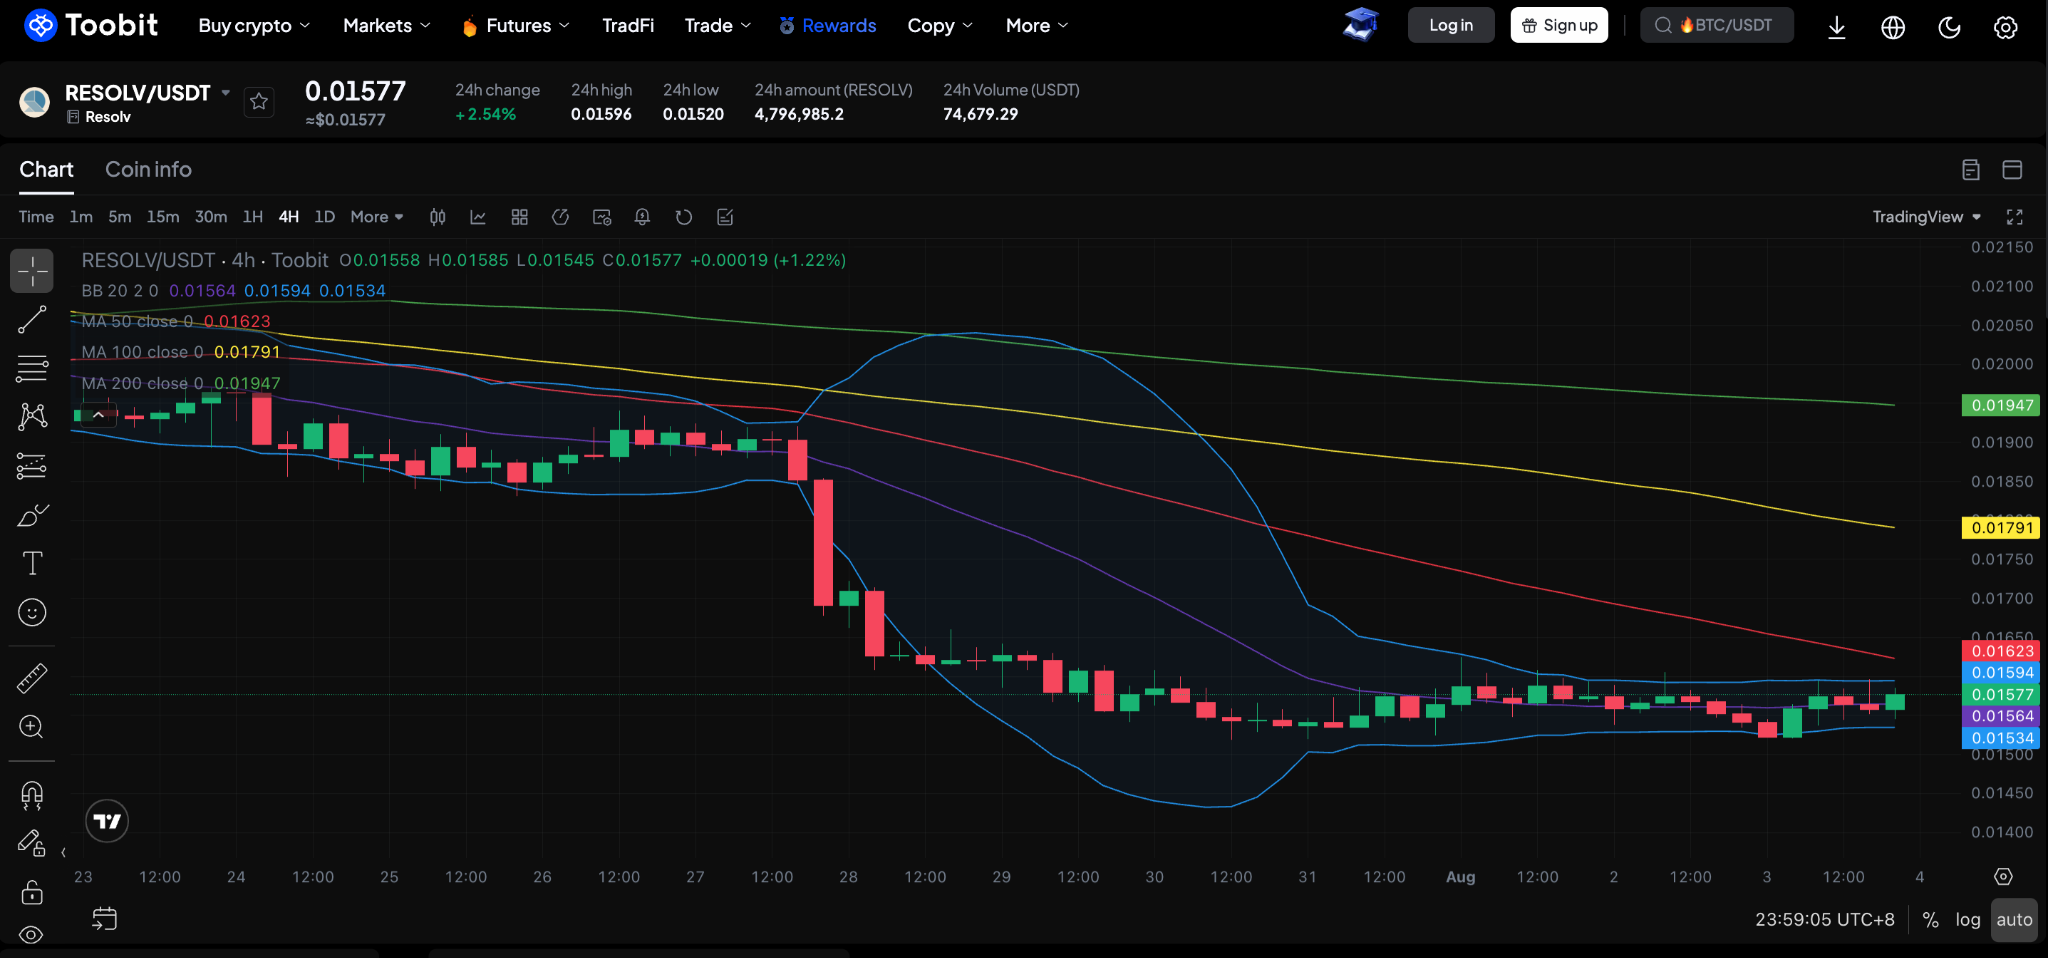The height and width of the screenshot is (958, 2048).
Task: Toggle the log scale option
Action: point(1968,920)
